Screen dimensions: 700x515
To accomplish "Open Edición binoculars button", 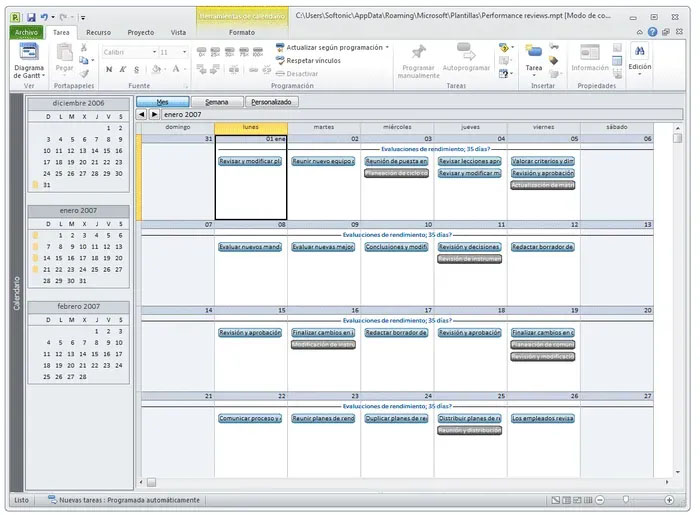I will [640, 58].
